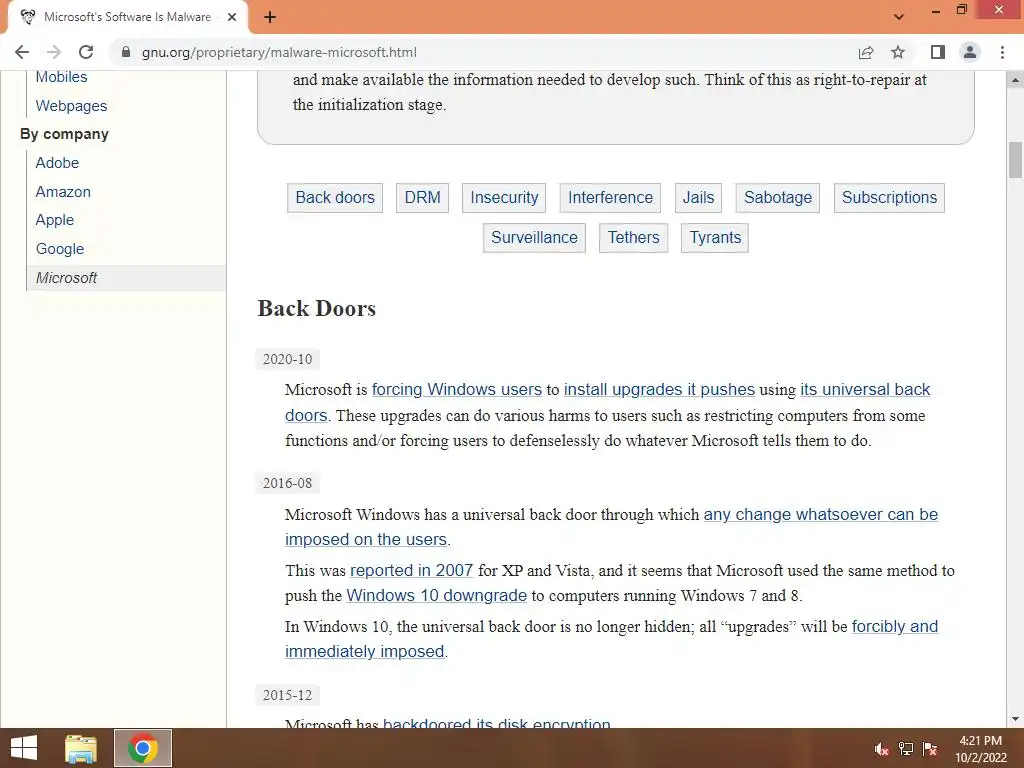Viewport: 1024px width, 768px height.
Task: Open the Chrome side panel icon
Action: click(938, 52)
